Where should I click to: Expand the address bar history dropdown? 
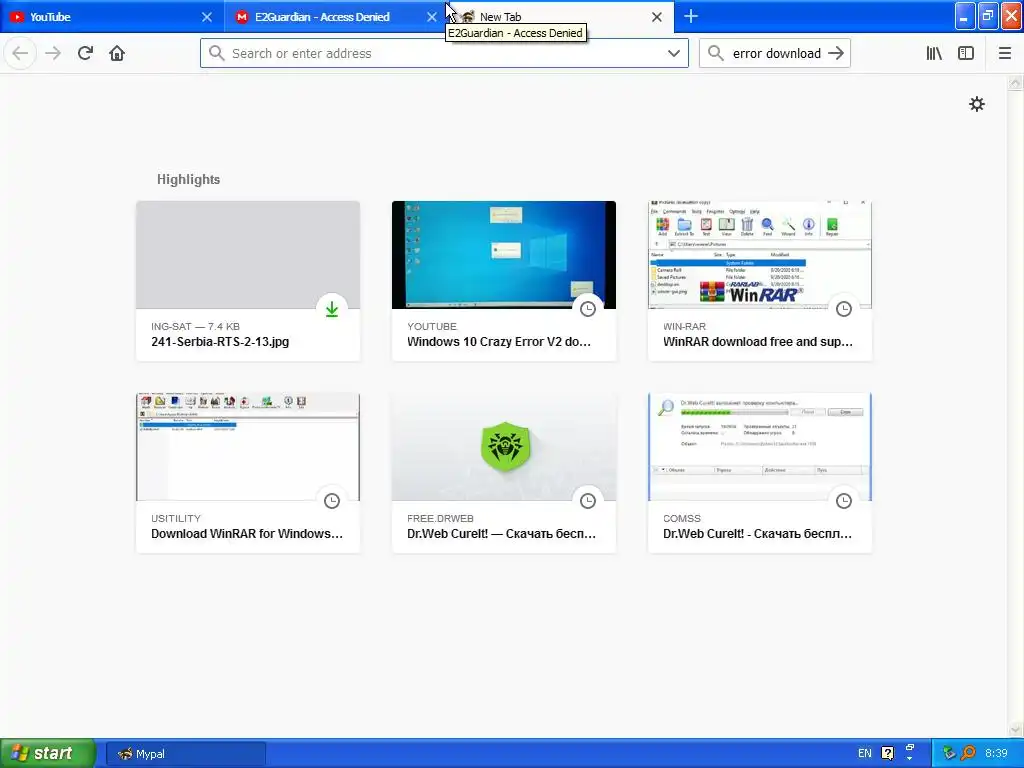[674, 53]
